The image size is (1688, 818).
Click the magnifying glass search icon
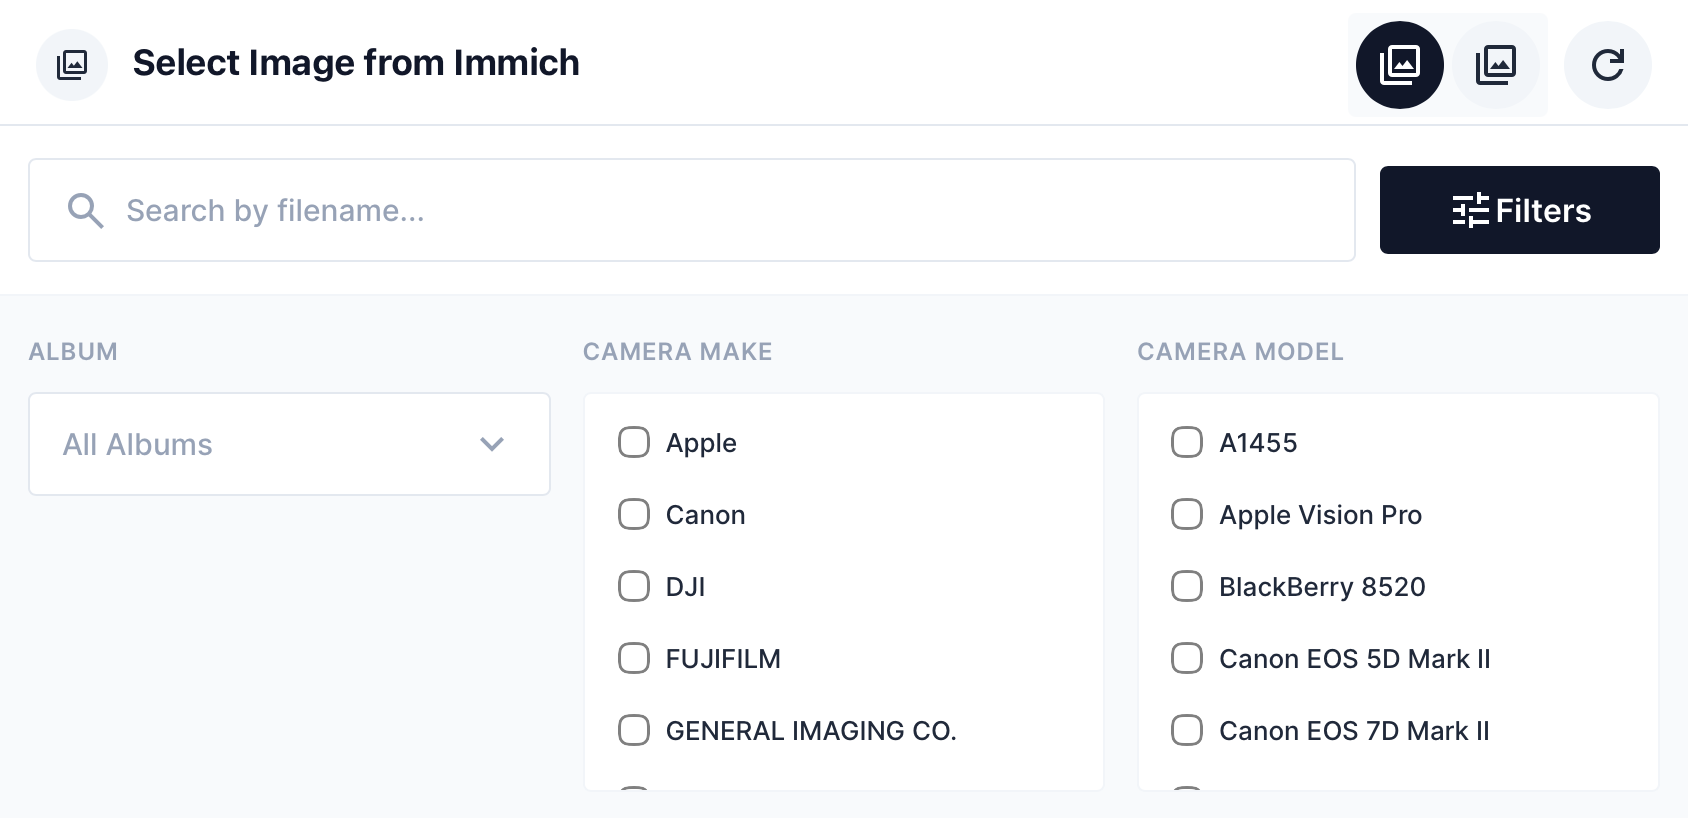tap(86, 210)
